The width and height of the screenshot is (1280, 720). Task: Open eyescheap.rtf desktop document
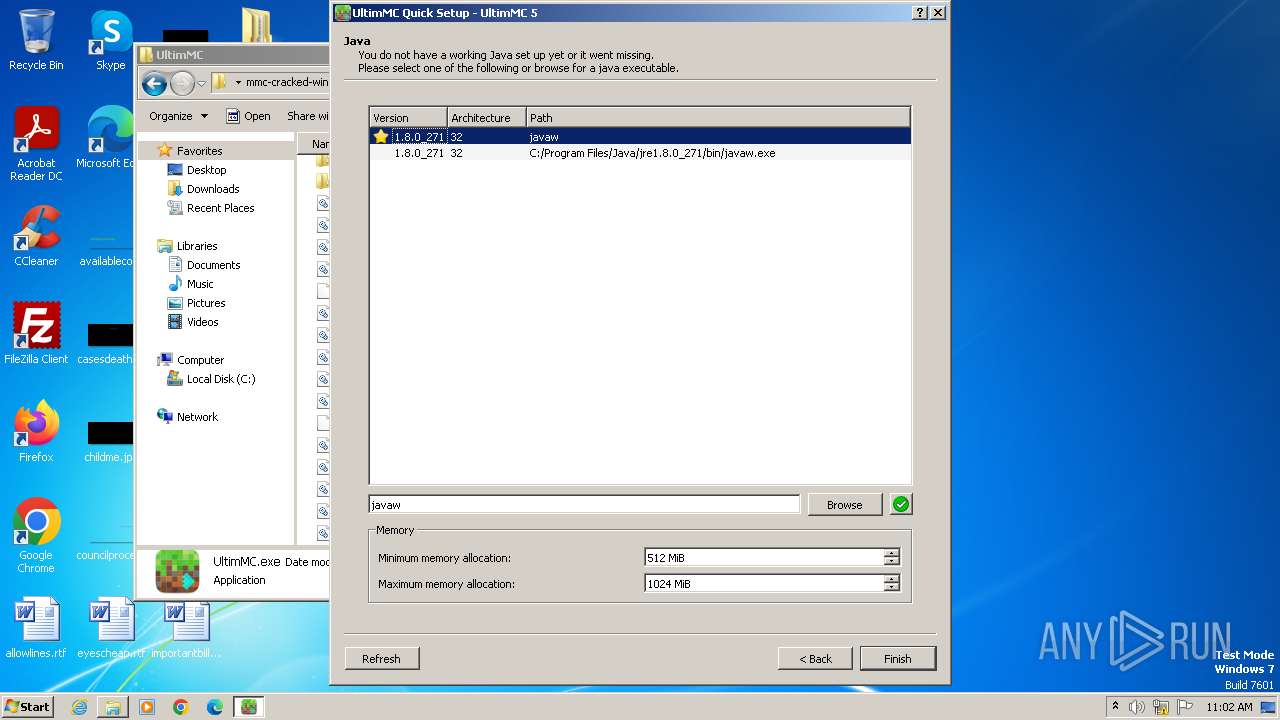click(111, 628)
